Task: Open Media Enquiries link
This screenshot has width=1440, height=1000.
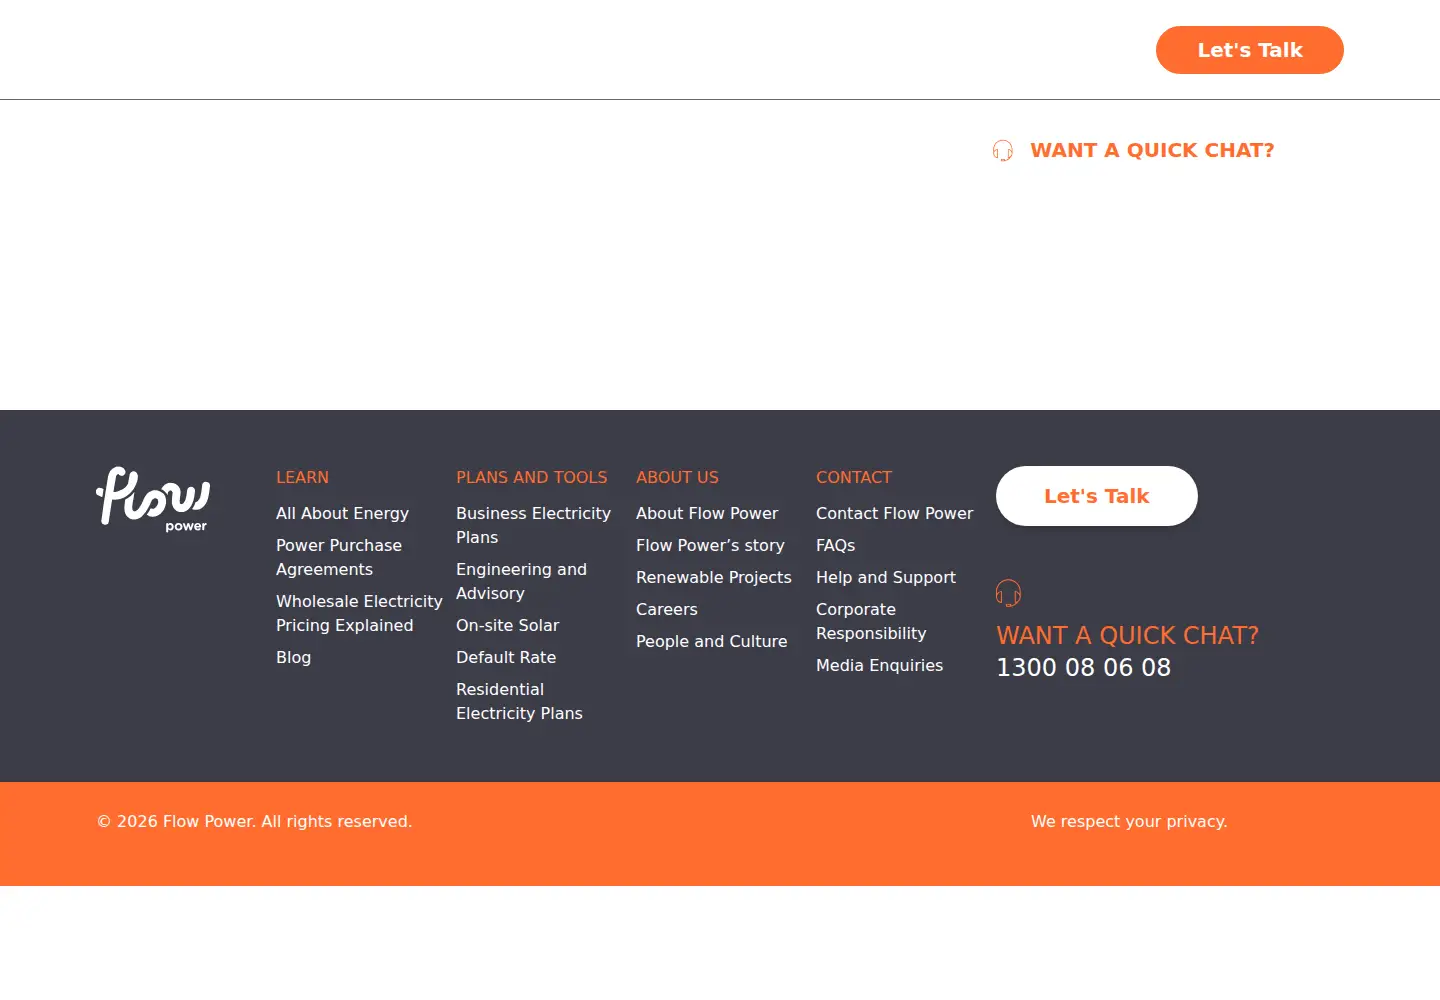Action: click(x=879, y=665)
